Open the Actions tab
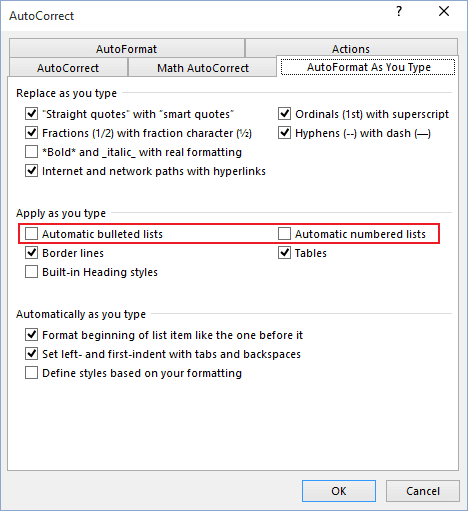Image resolution: width=468 pixels, height=511 pixels. [x=351, y=49]
